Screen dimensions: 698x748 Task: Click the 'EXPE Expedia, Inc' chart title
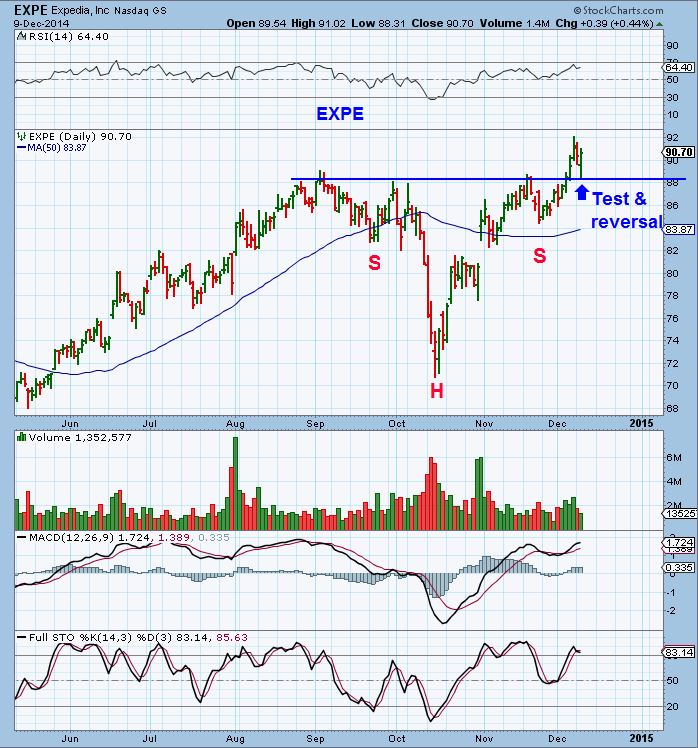62,10
